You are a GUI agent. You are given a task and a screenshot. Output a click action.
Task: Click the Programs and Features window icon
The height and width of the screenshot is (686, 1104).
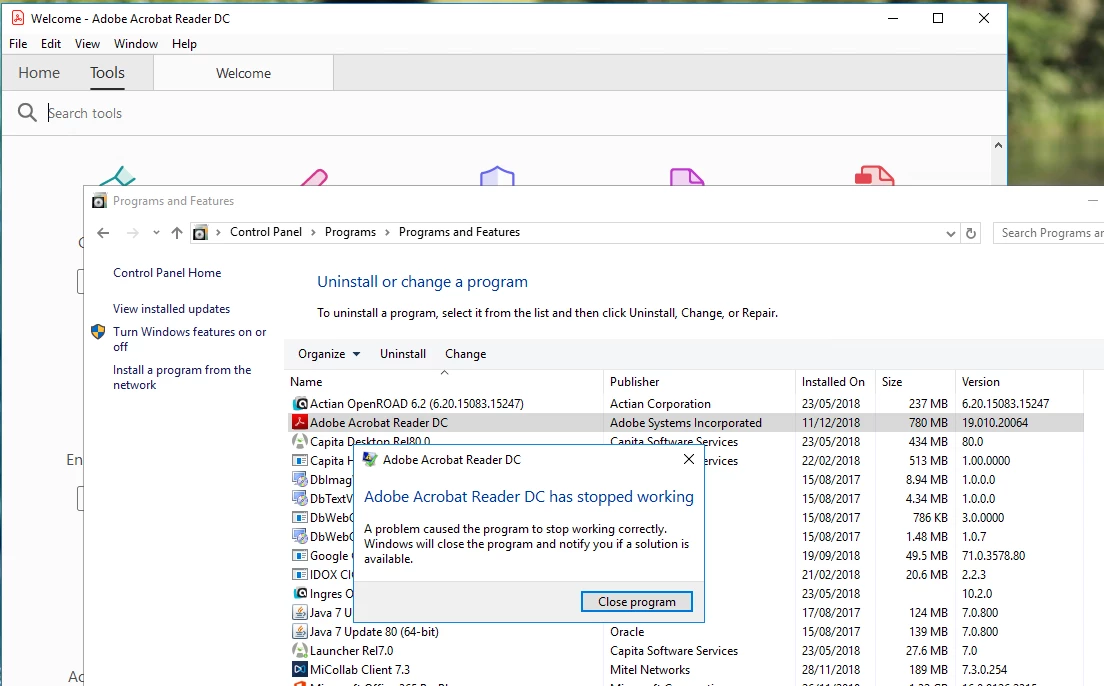pyautogui.click(x=99, y=201)
